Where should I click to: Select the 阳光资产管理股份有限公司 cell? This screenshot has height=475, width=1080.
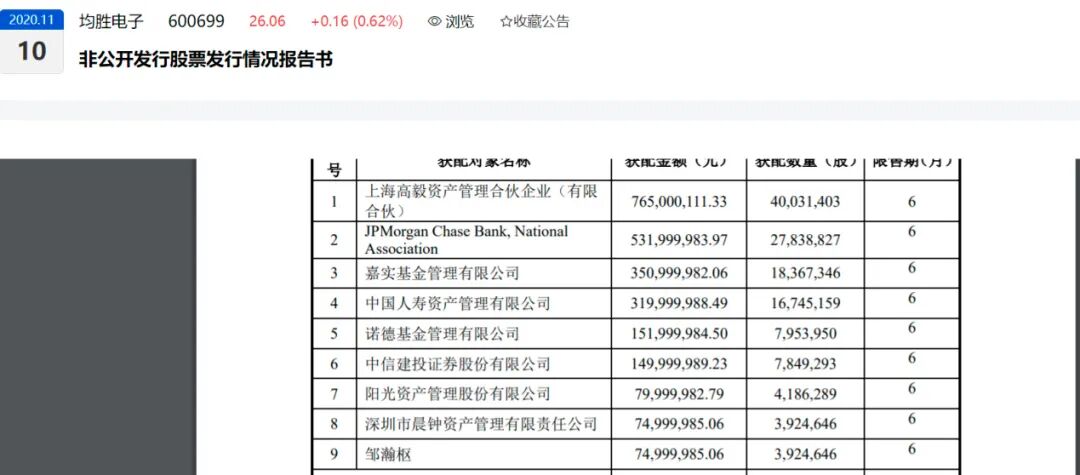(x=484, y=394)
